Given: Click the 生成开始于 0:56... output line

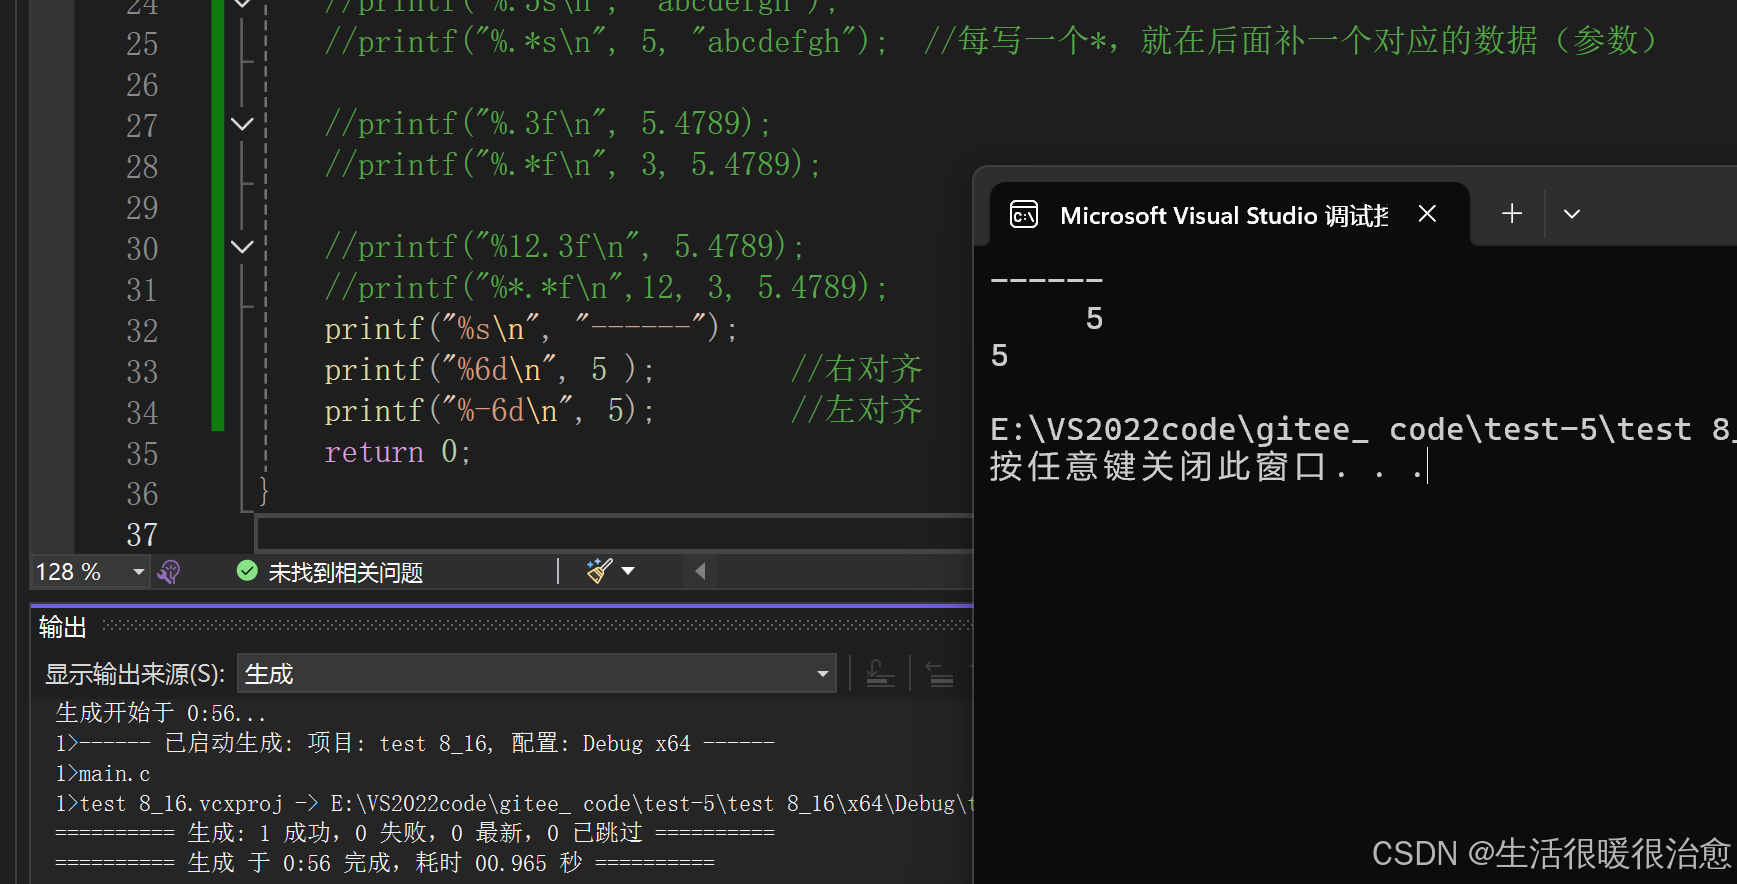Looking at the screenshot, I should (161, 713).
